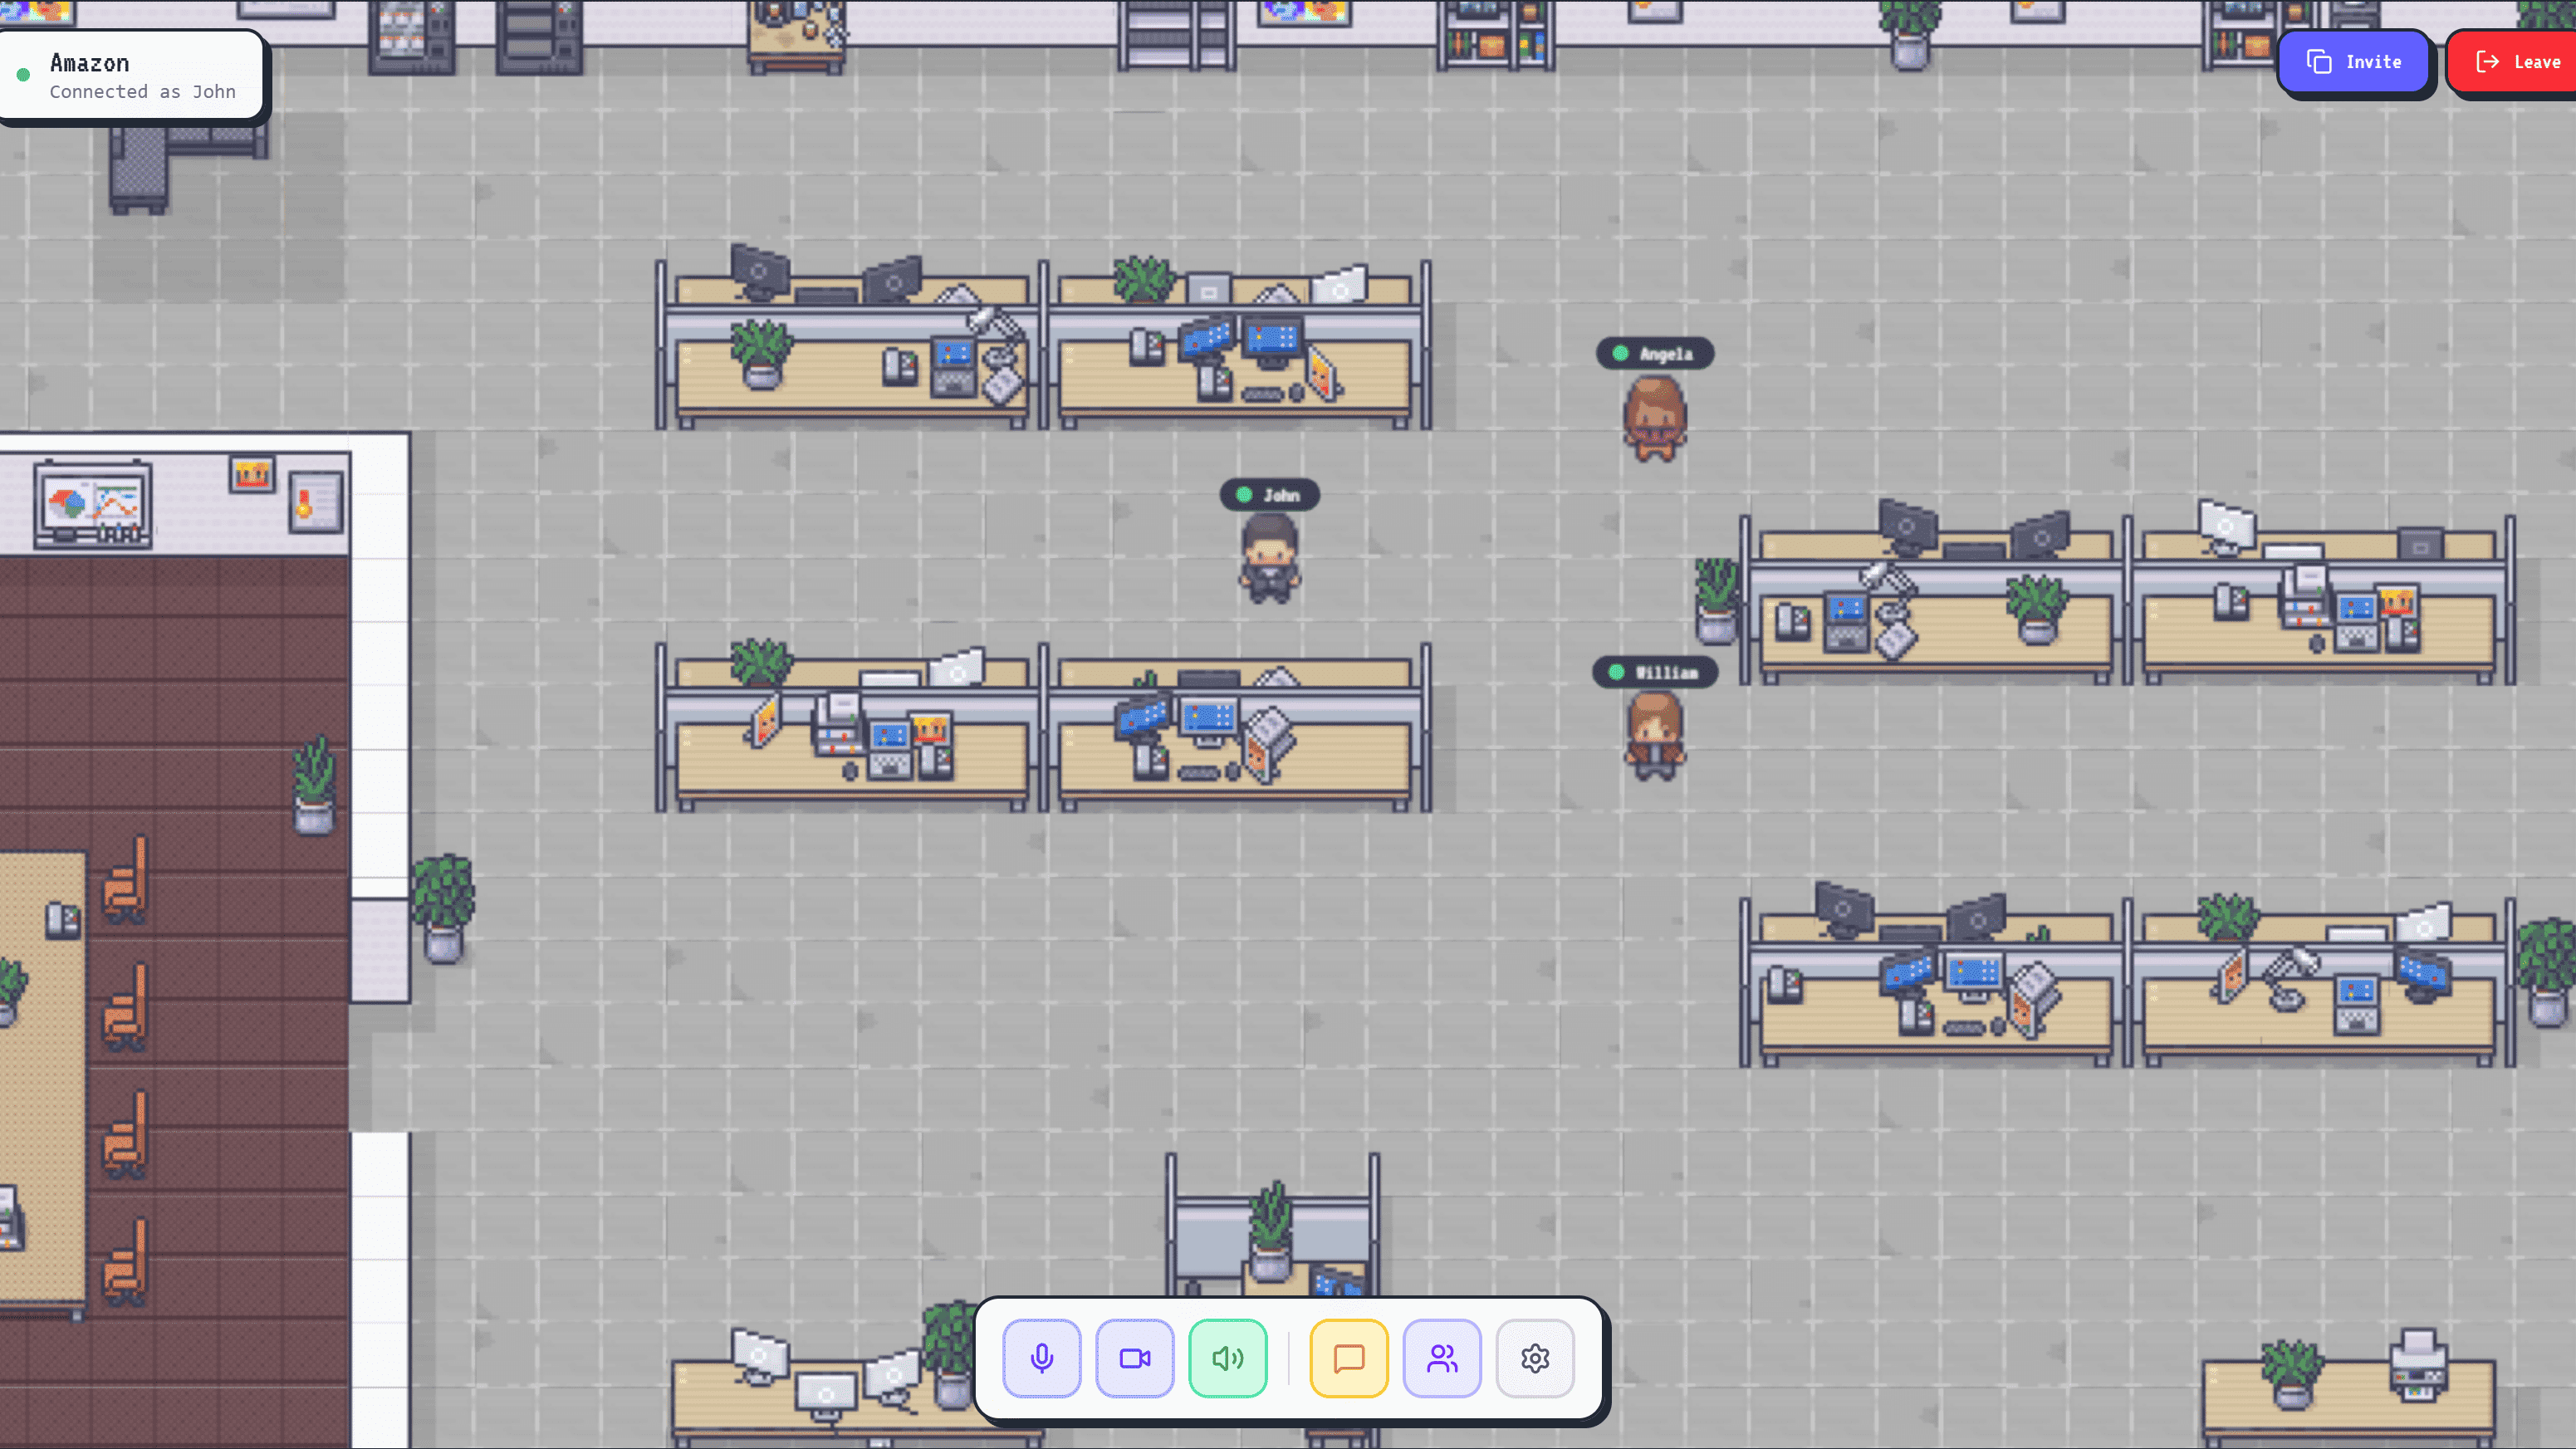Toggle the speaker sound button

click(1227, 1358)
